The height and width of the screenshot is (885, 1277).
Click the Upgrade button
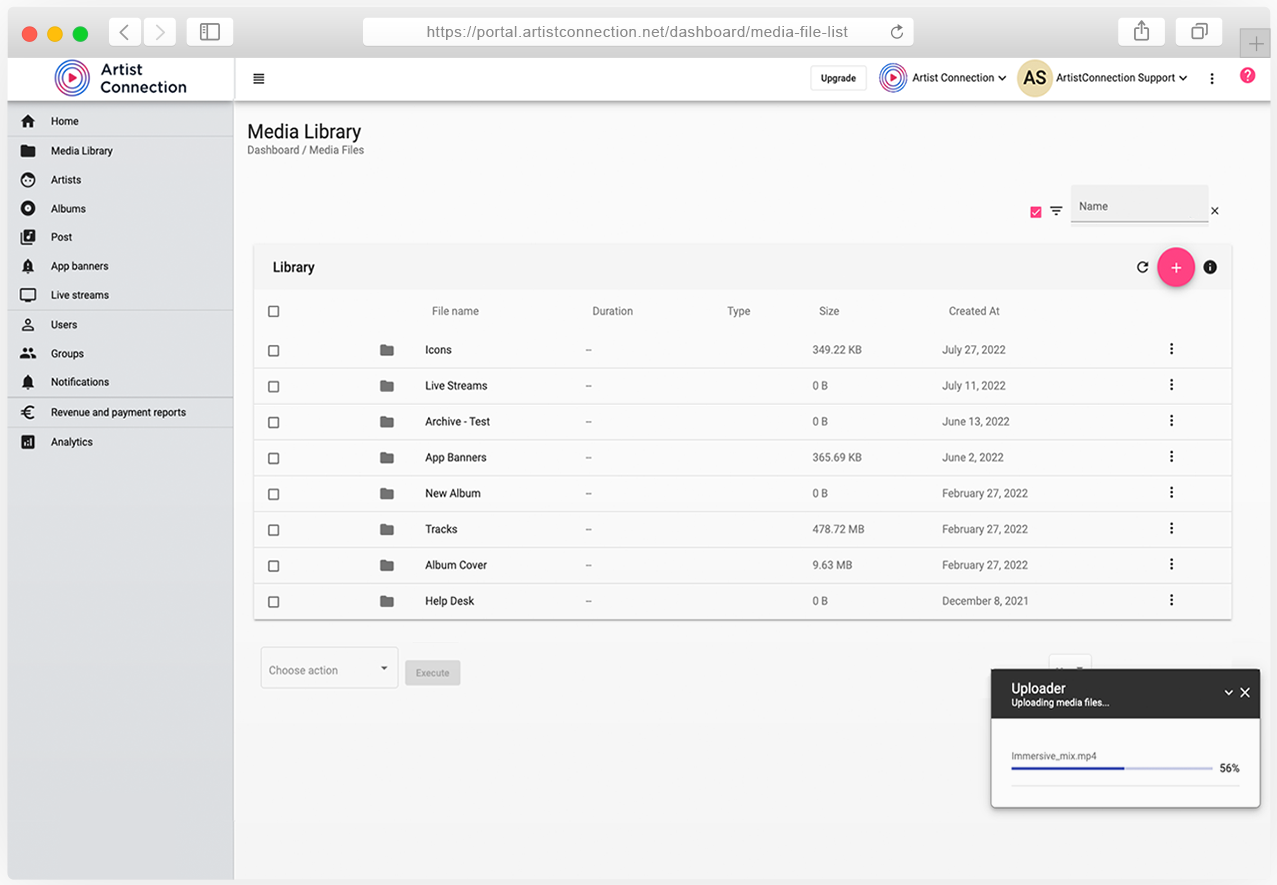[x=838, y=78]
